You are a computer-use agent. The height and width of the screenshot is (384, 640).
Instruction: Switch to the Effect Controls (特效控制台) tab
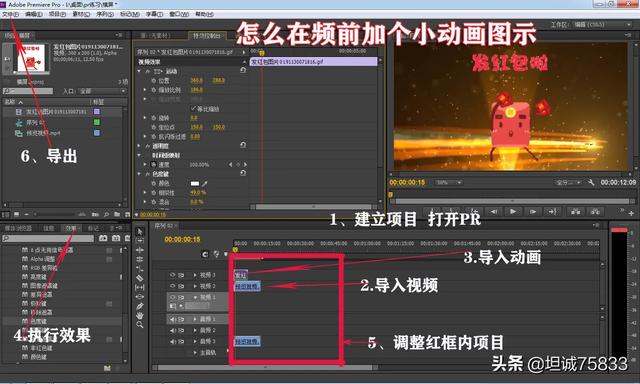pyautogui.click(x=207, y=36)
